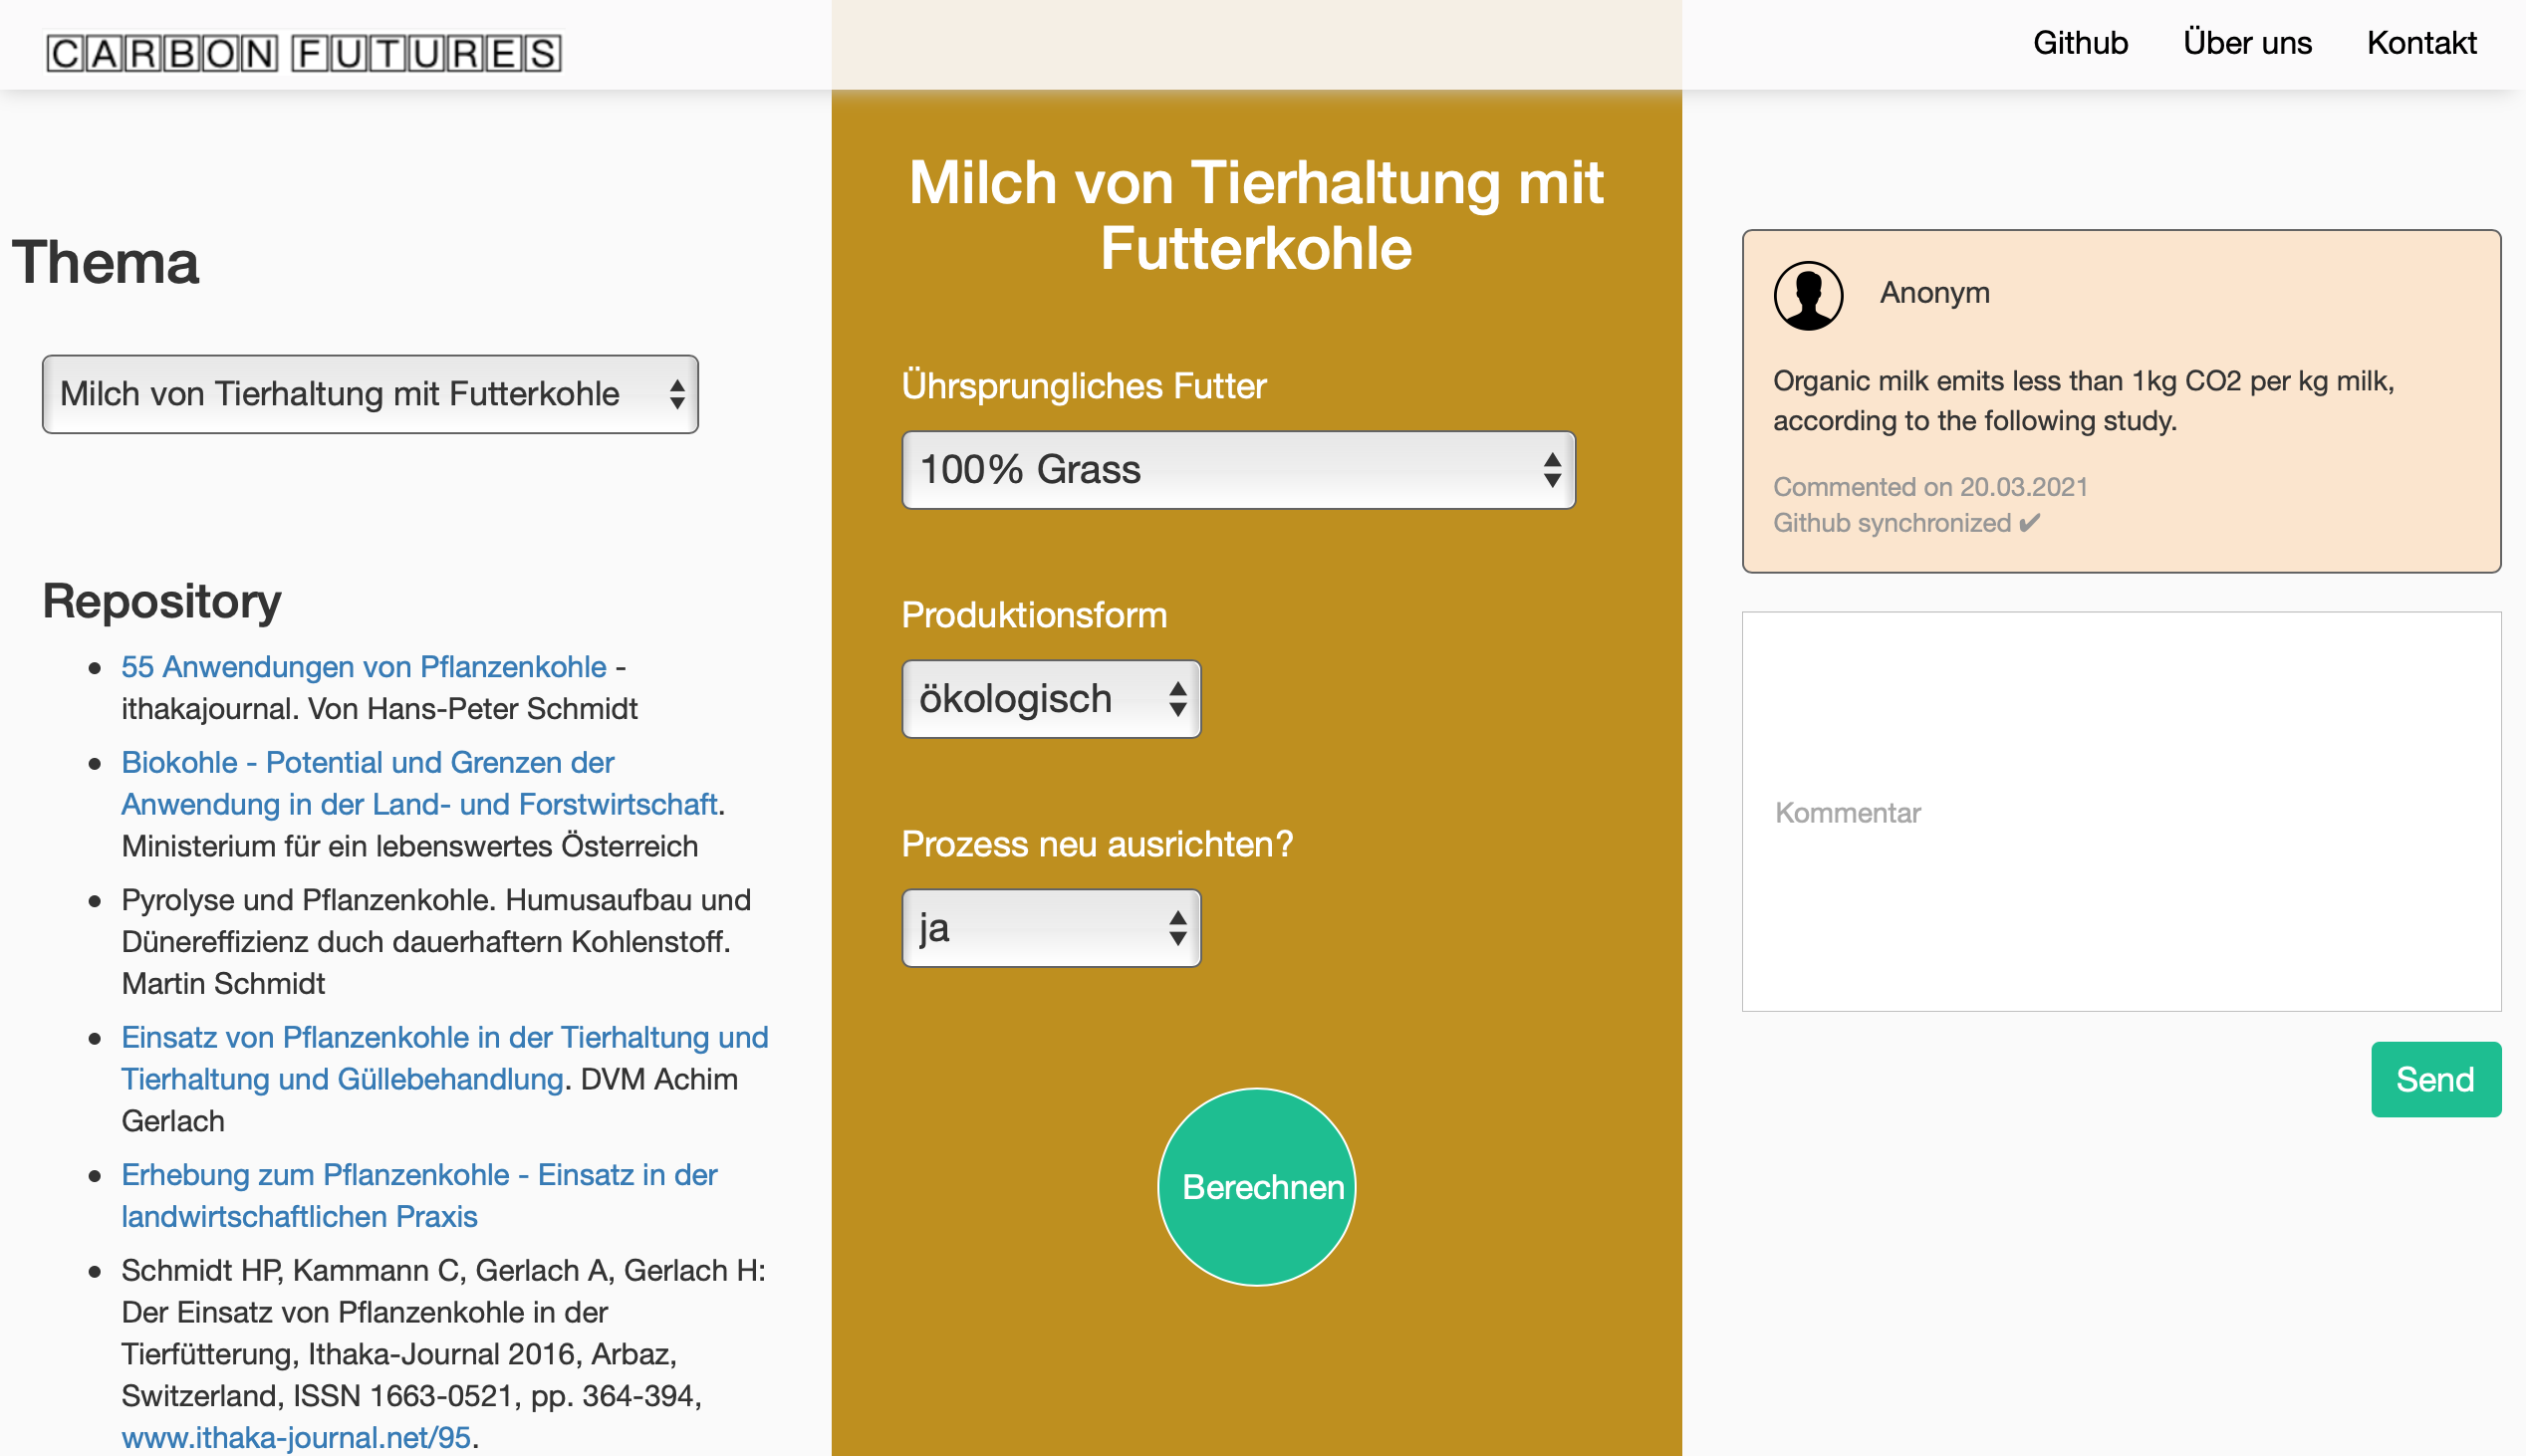2526x1456 pixels.
Task: Open 55 Anwendungen von Pflanzenkohle link
Action: (363, 666)
